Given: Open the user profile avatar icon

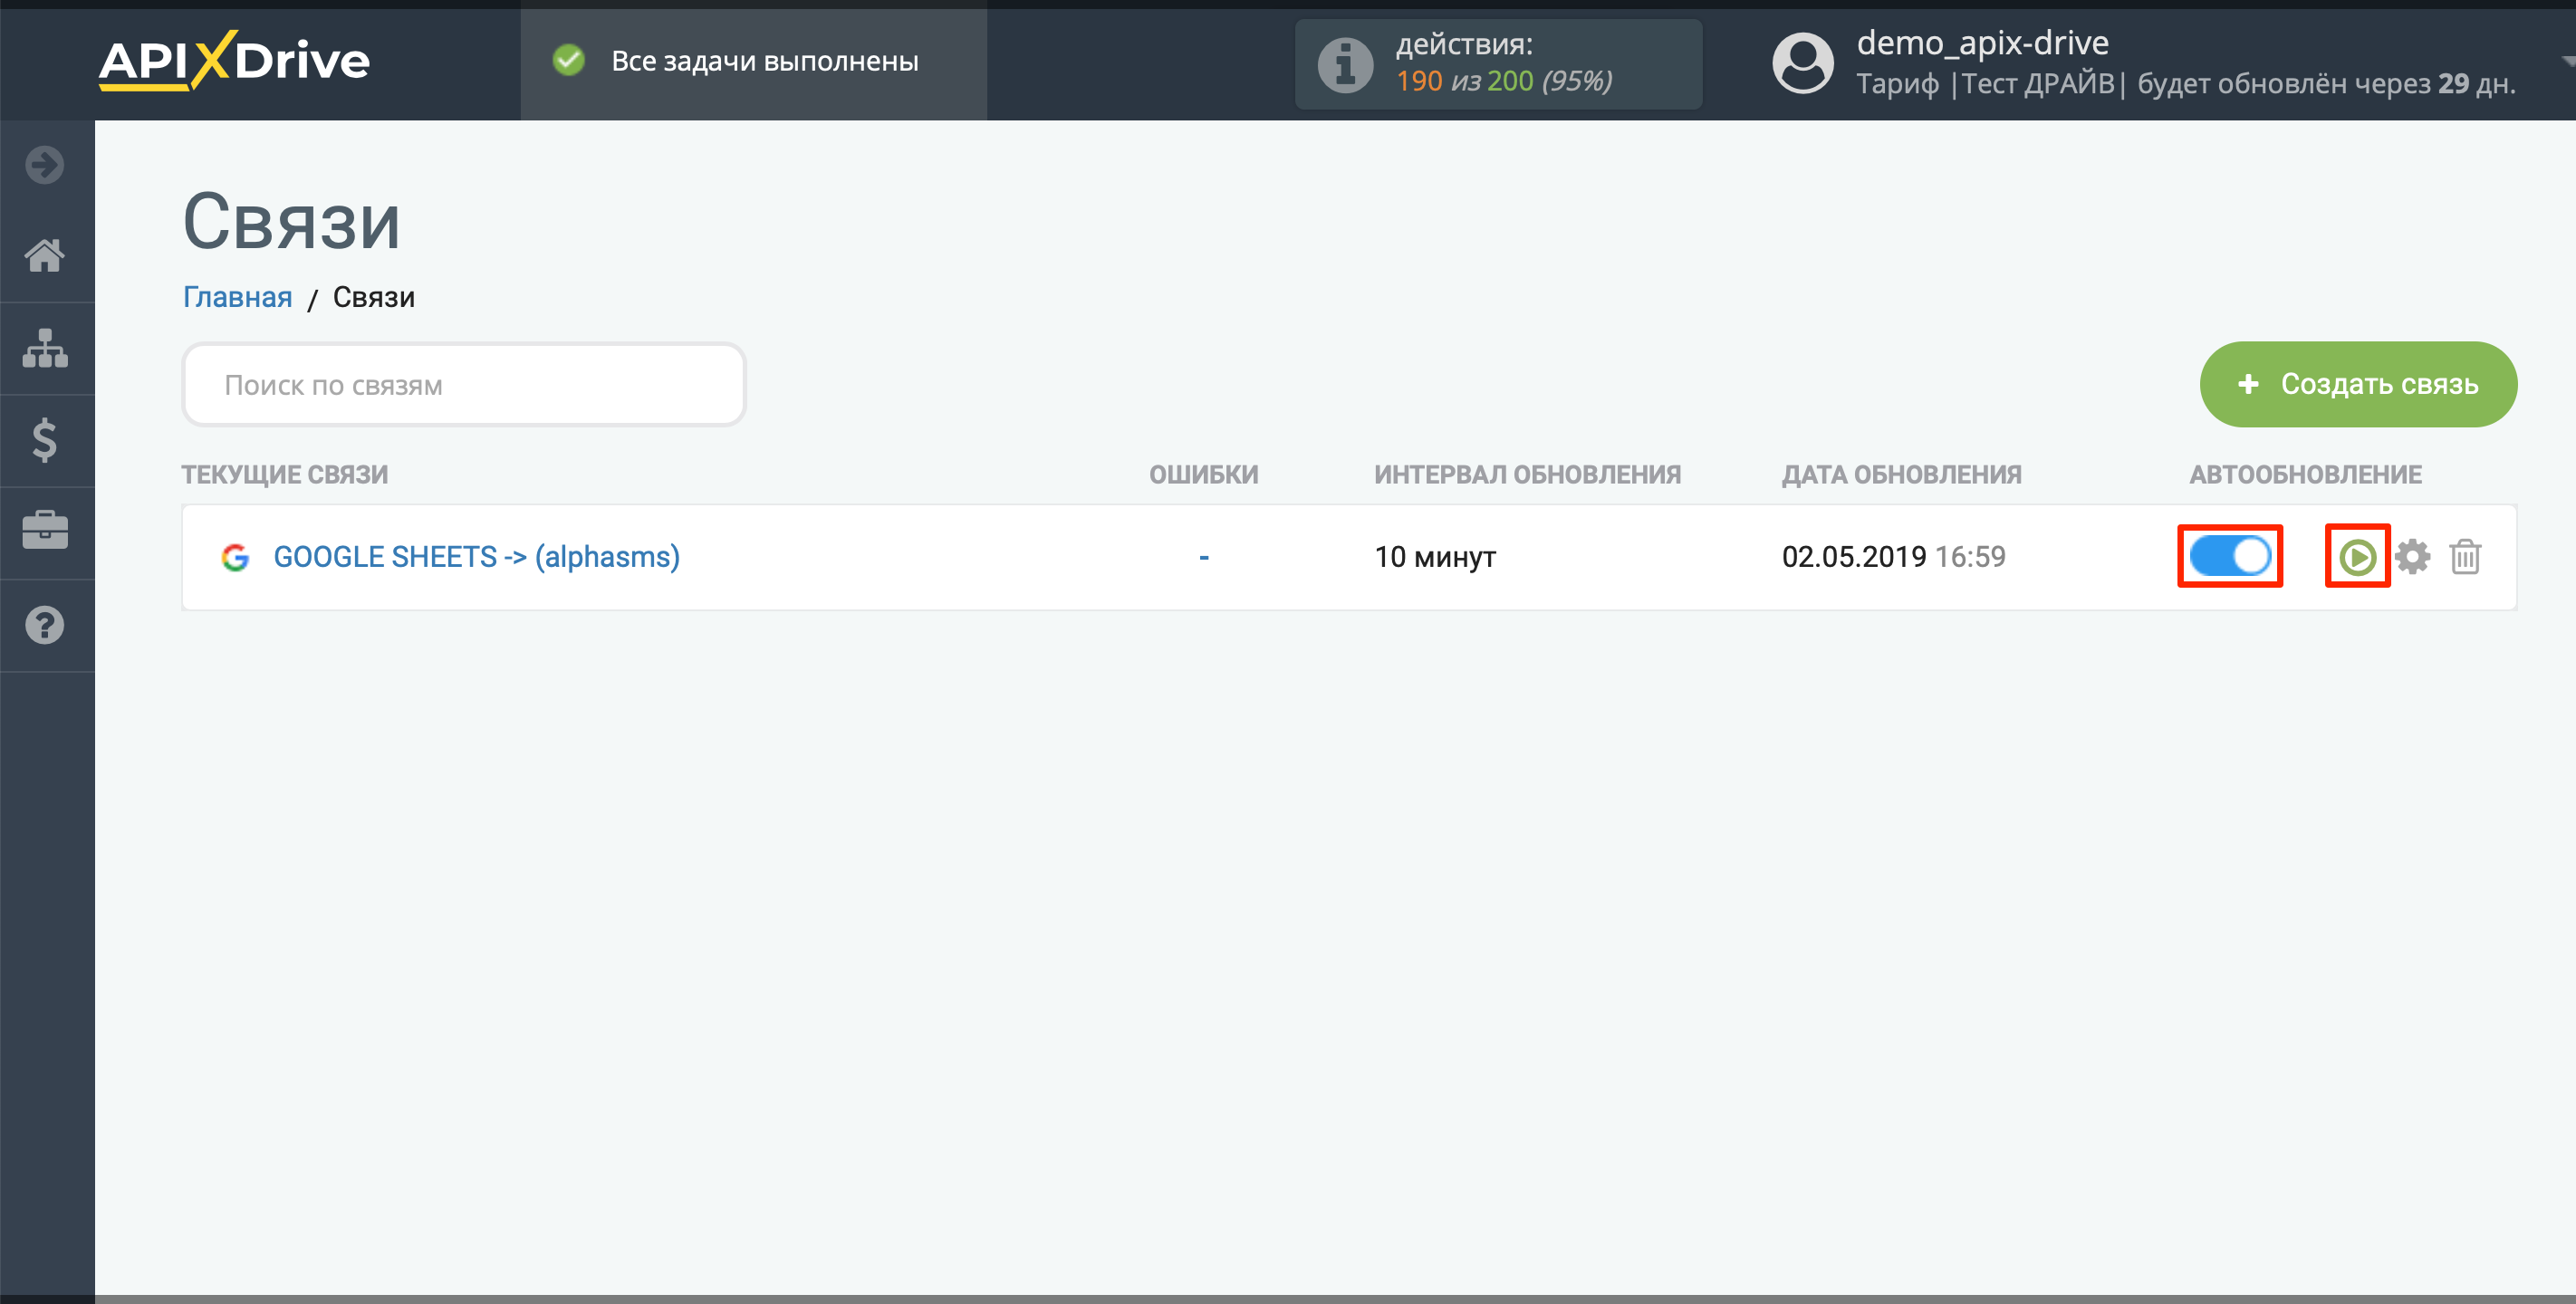Looking at the screenshot, I should click(1803, 63).
